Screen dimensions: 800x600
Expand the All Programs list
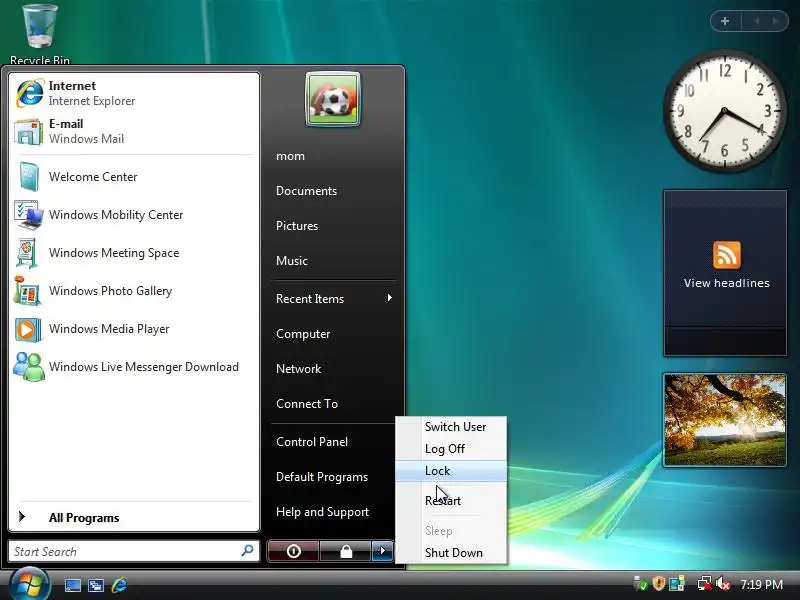tap(134, 517)
